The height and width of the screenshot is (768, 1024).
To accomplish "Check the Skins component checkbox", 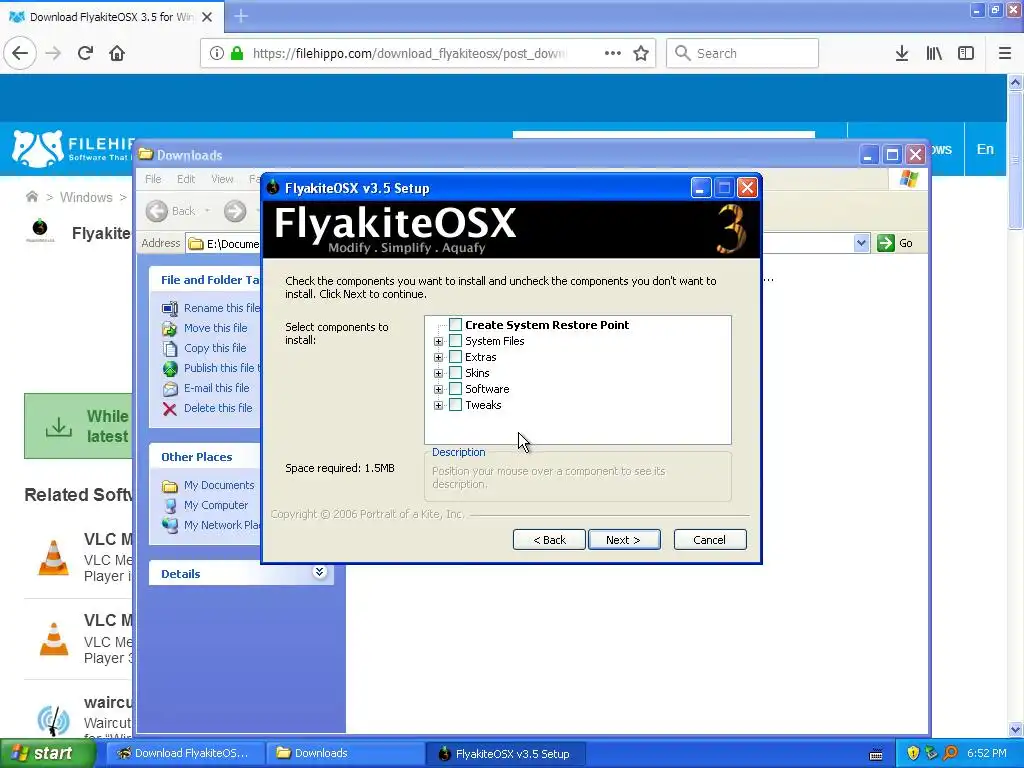I will coord(455,373).
